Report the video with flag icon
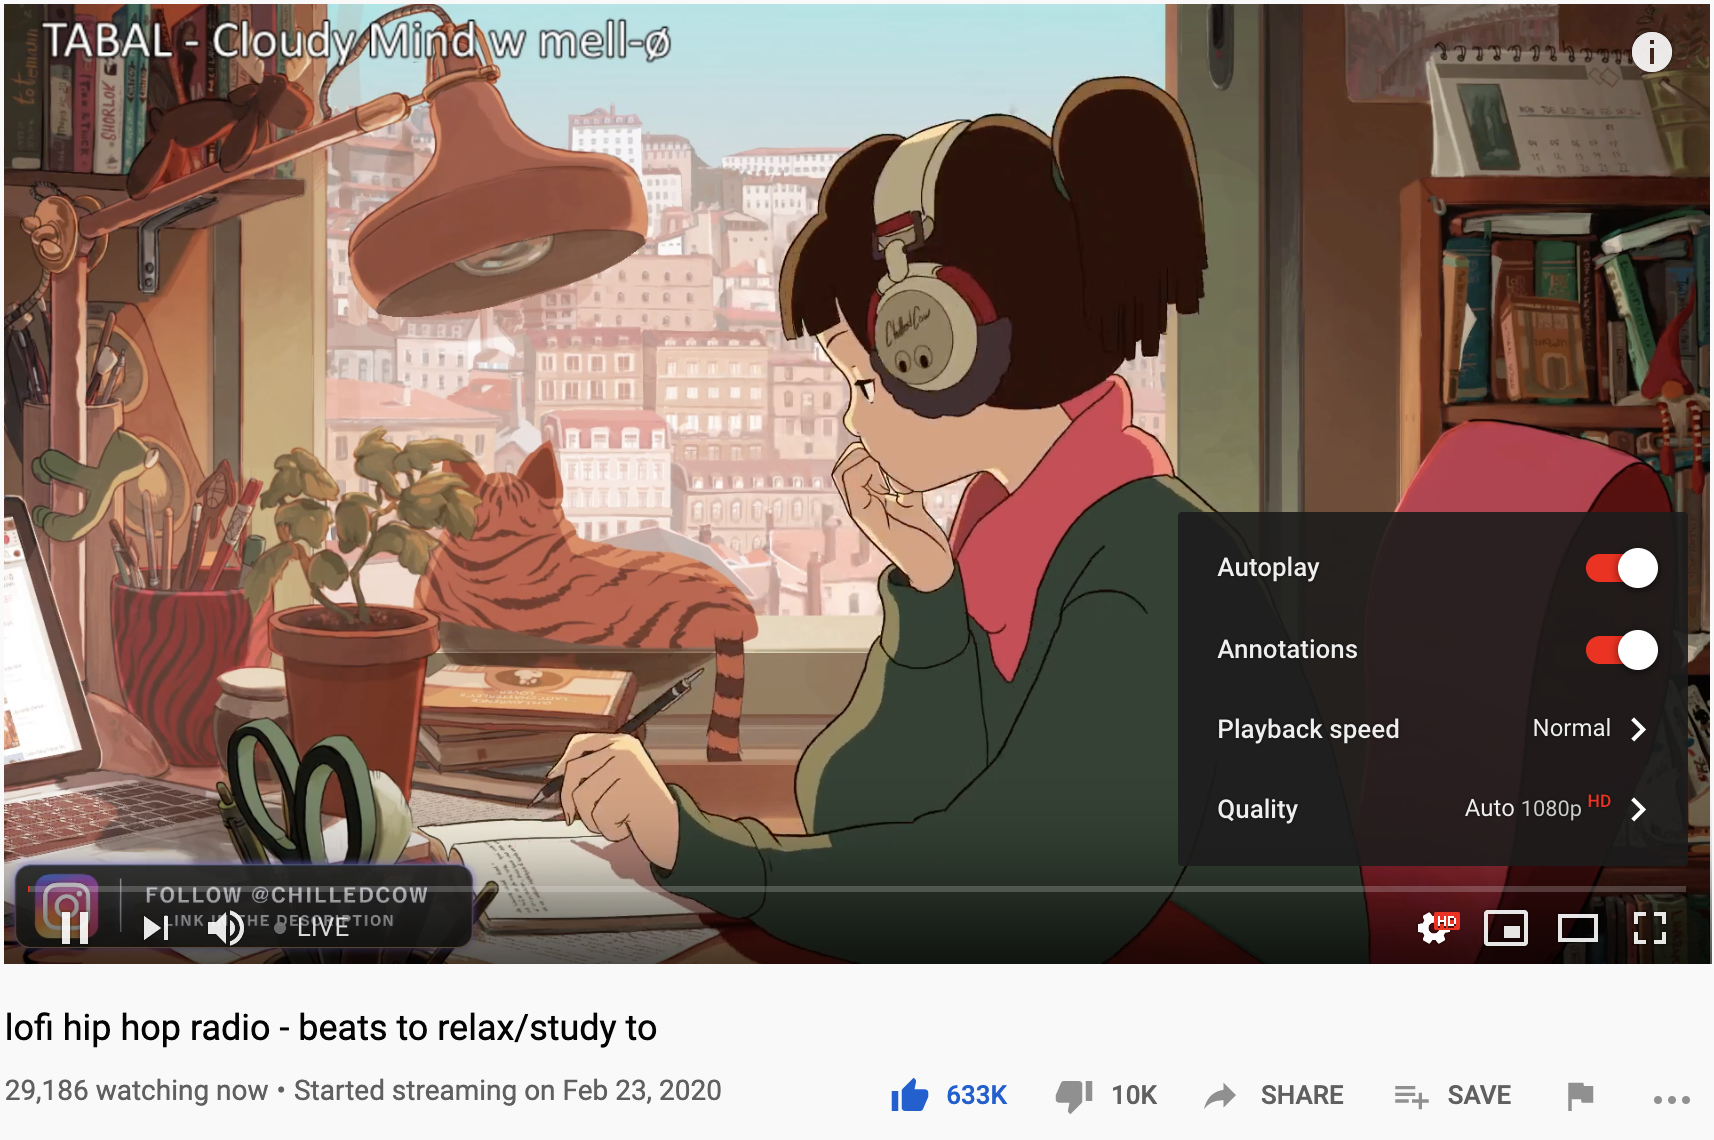Image resolution: width=1714 pixels, height=1140 pixels. click(1580, 1096)
